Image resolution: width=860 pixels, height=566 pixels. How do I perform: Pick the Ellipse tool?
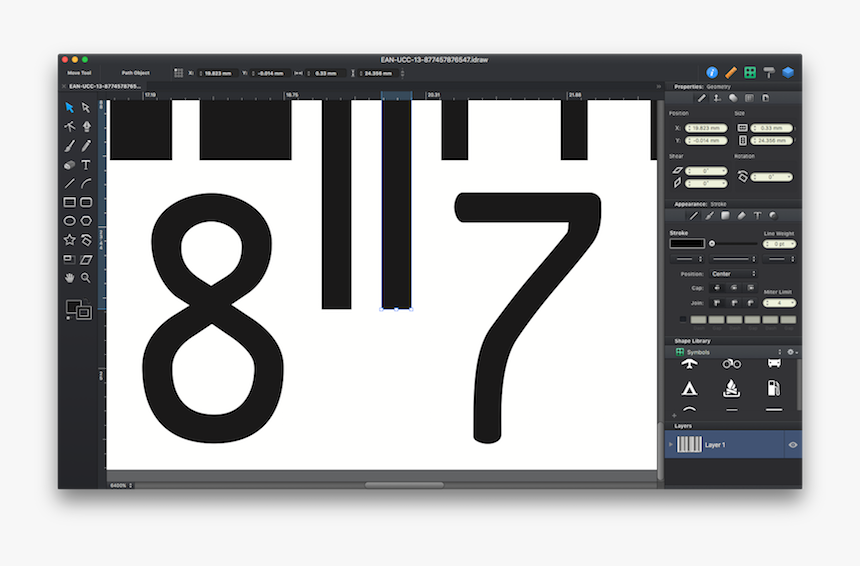tap(70, 221)
